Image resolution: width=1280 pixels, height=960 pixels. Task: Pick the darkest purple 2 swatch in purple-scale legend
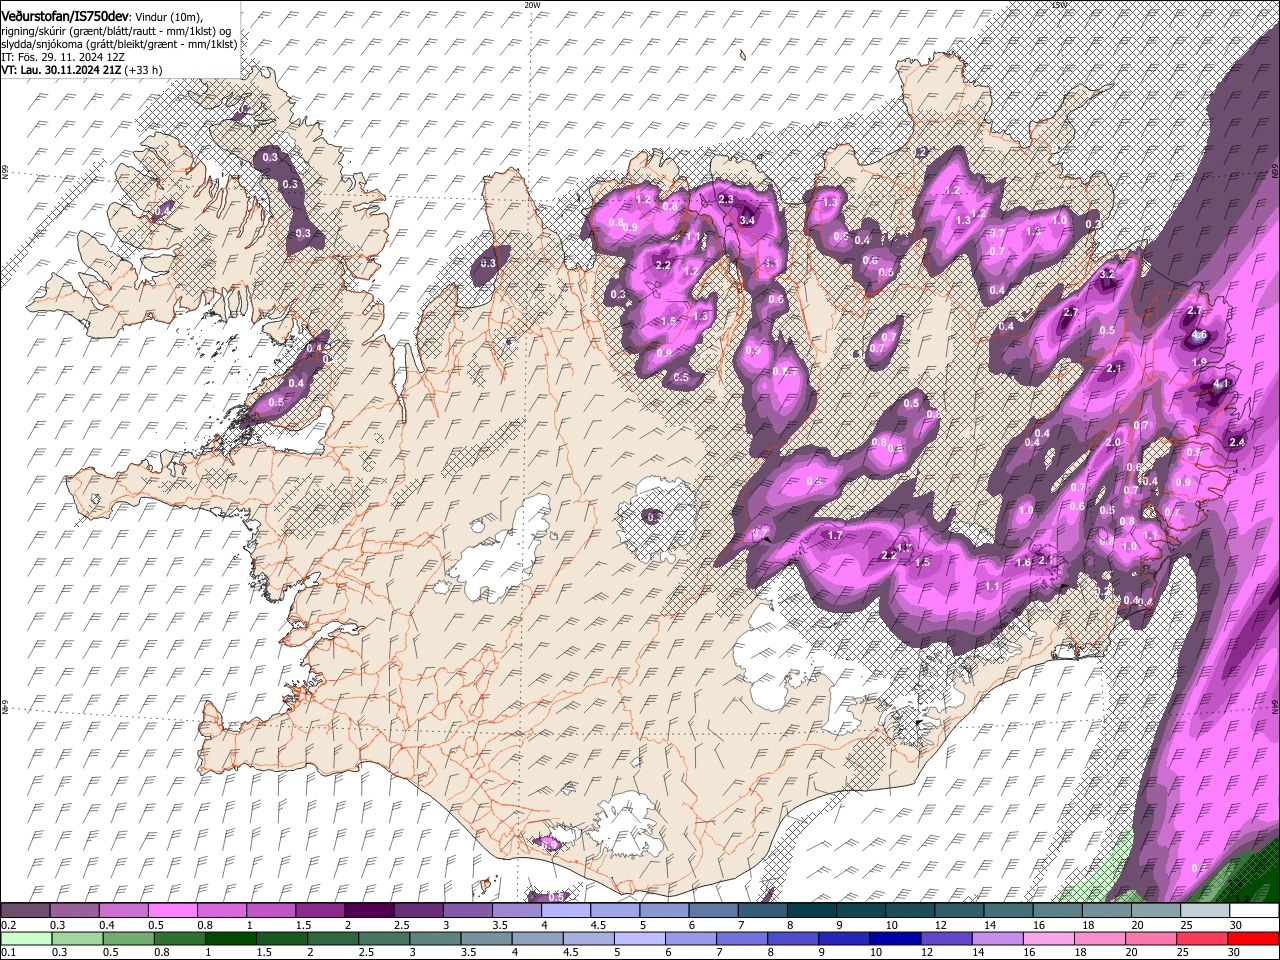tap(369, 911)
